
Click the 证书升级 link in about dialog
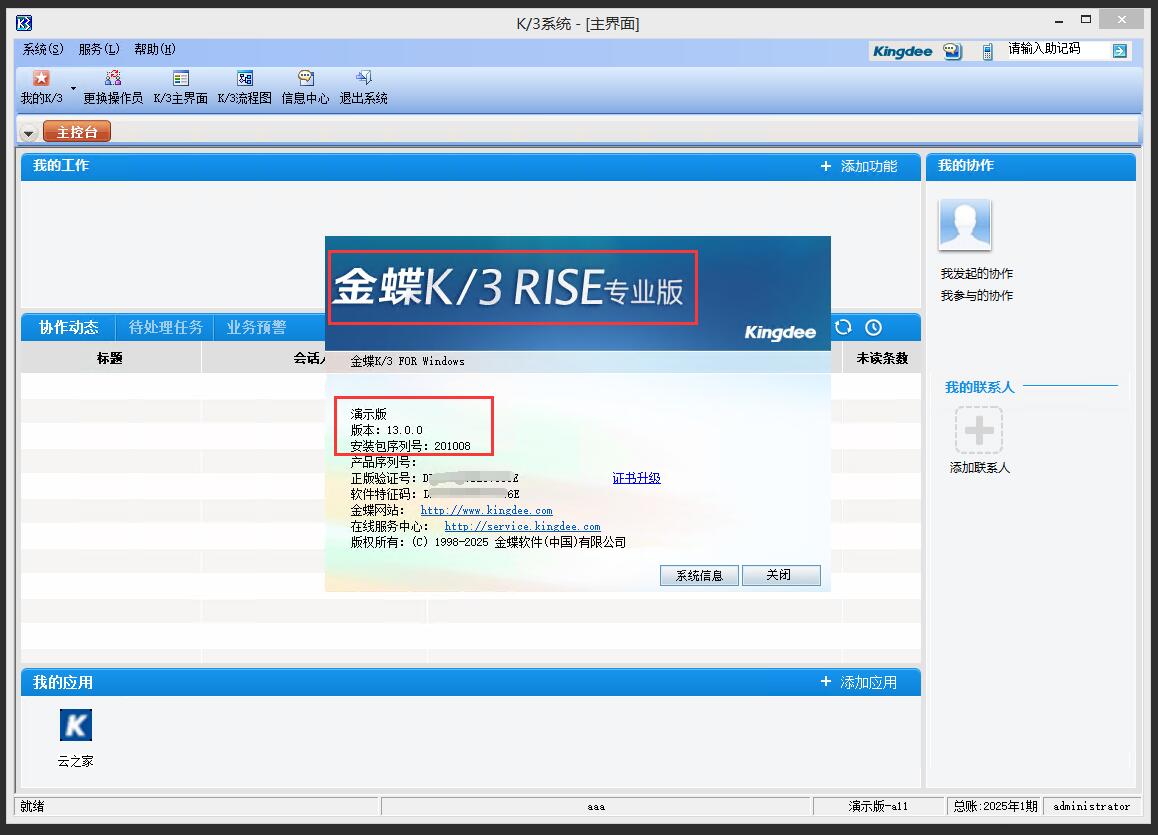coord(637,478)
